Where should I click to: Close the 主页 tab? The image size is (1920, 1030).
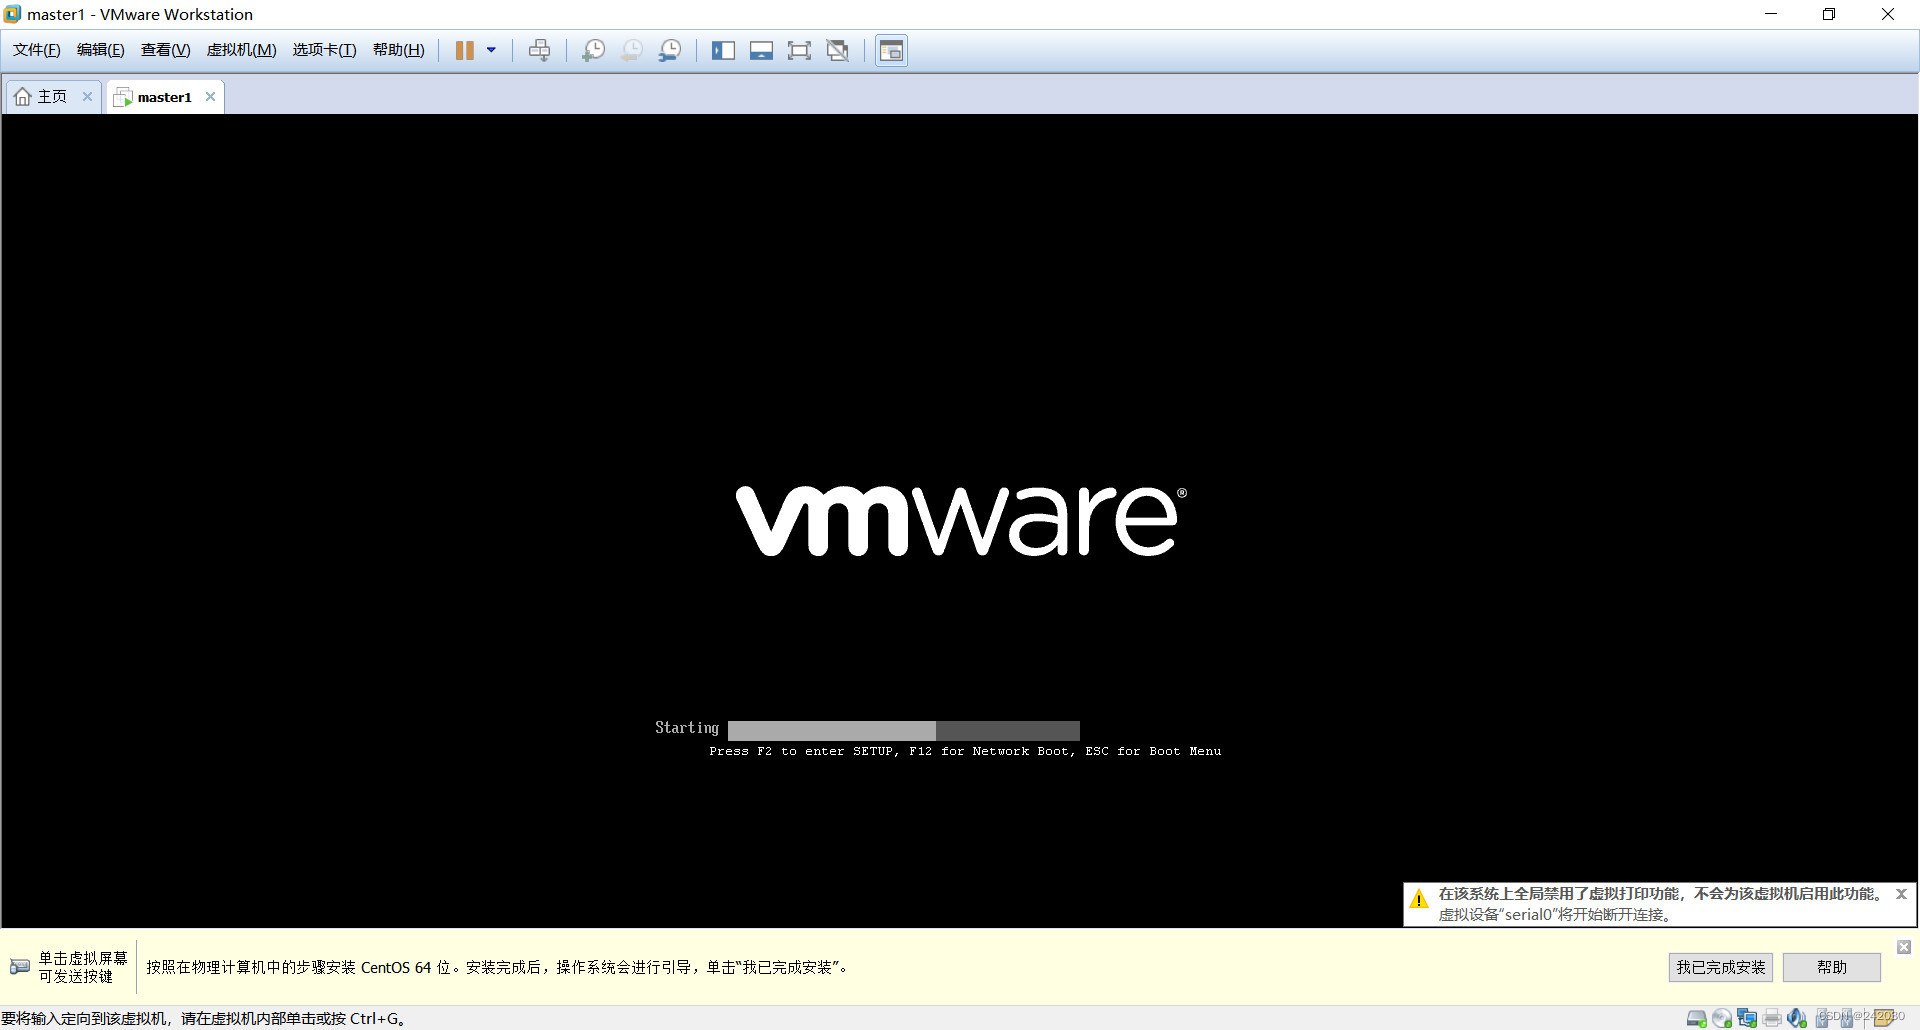(x=87, y=97)
